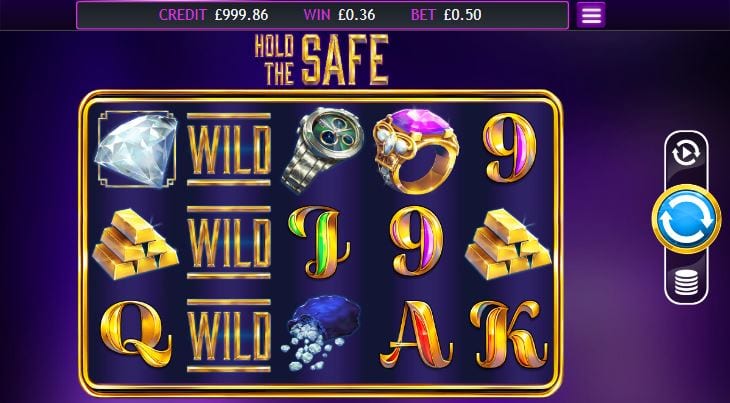The width and height of the screenshot is (730, 403).
Task: Open the autoplay spin control
Action: click(686, 153)
